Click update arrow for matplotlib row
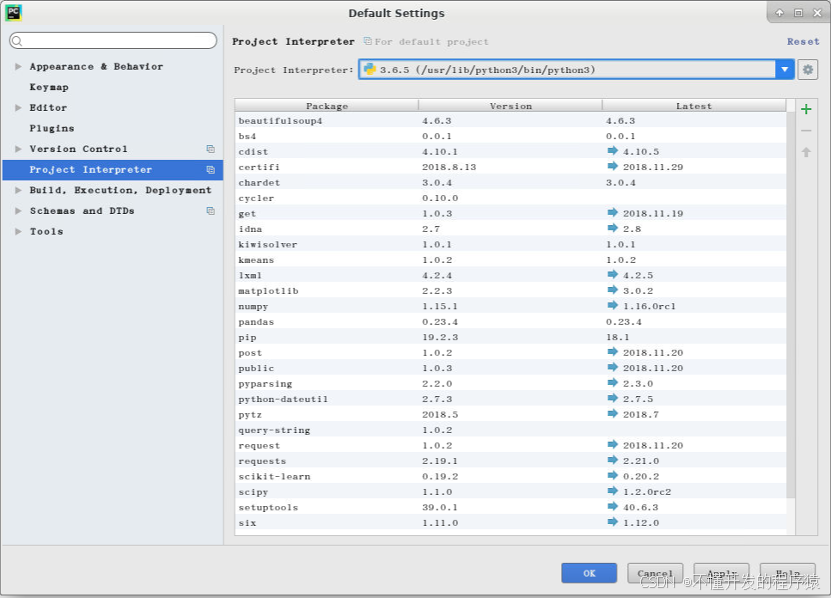Viewport: 832px width, 598px height. [x=613, y=290]
